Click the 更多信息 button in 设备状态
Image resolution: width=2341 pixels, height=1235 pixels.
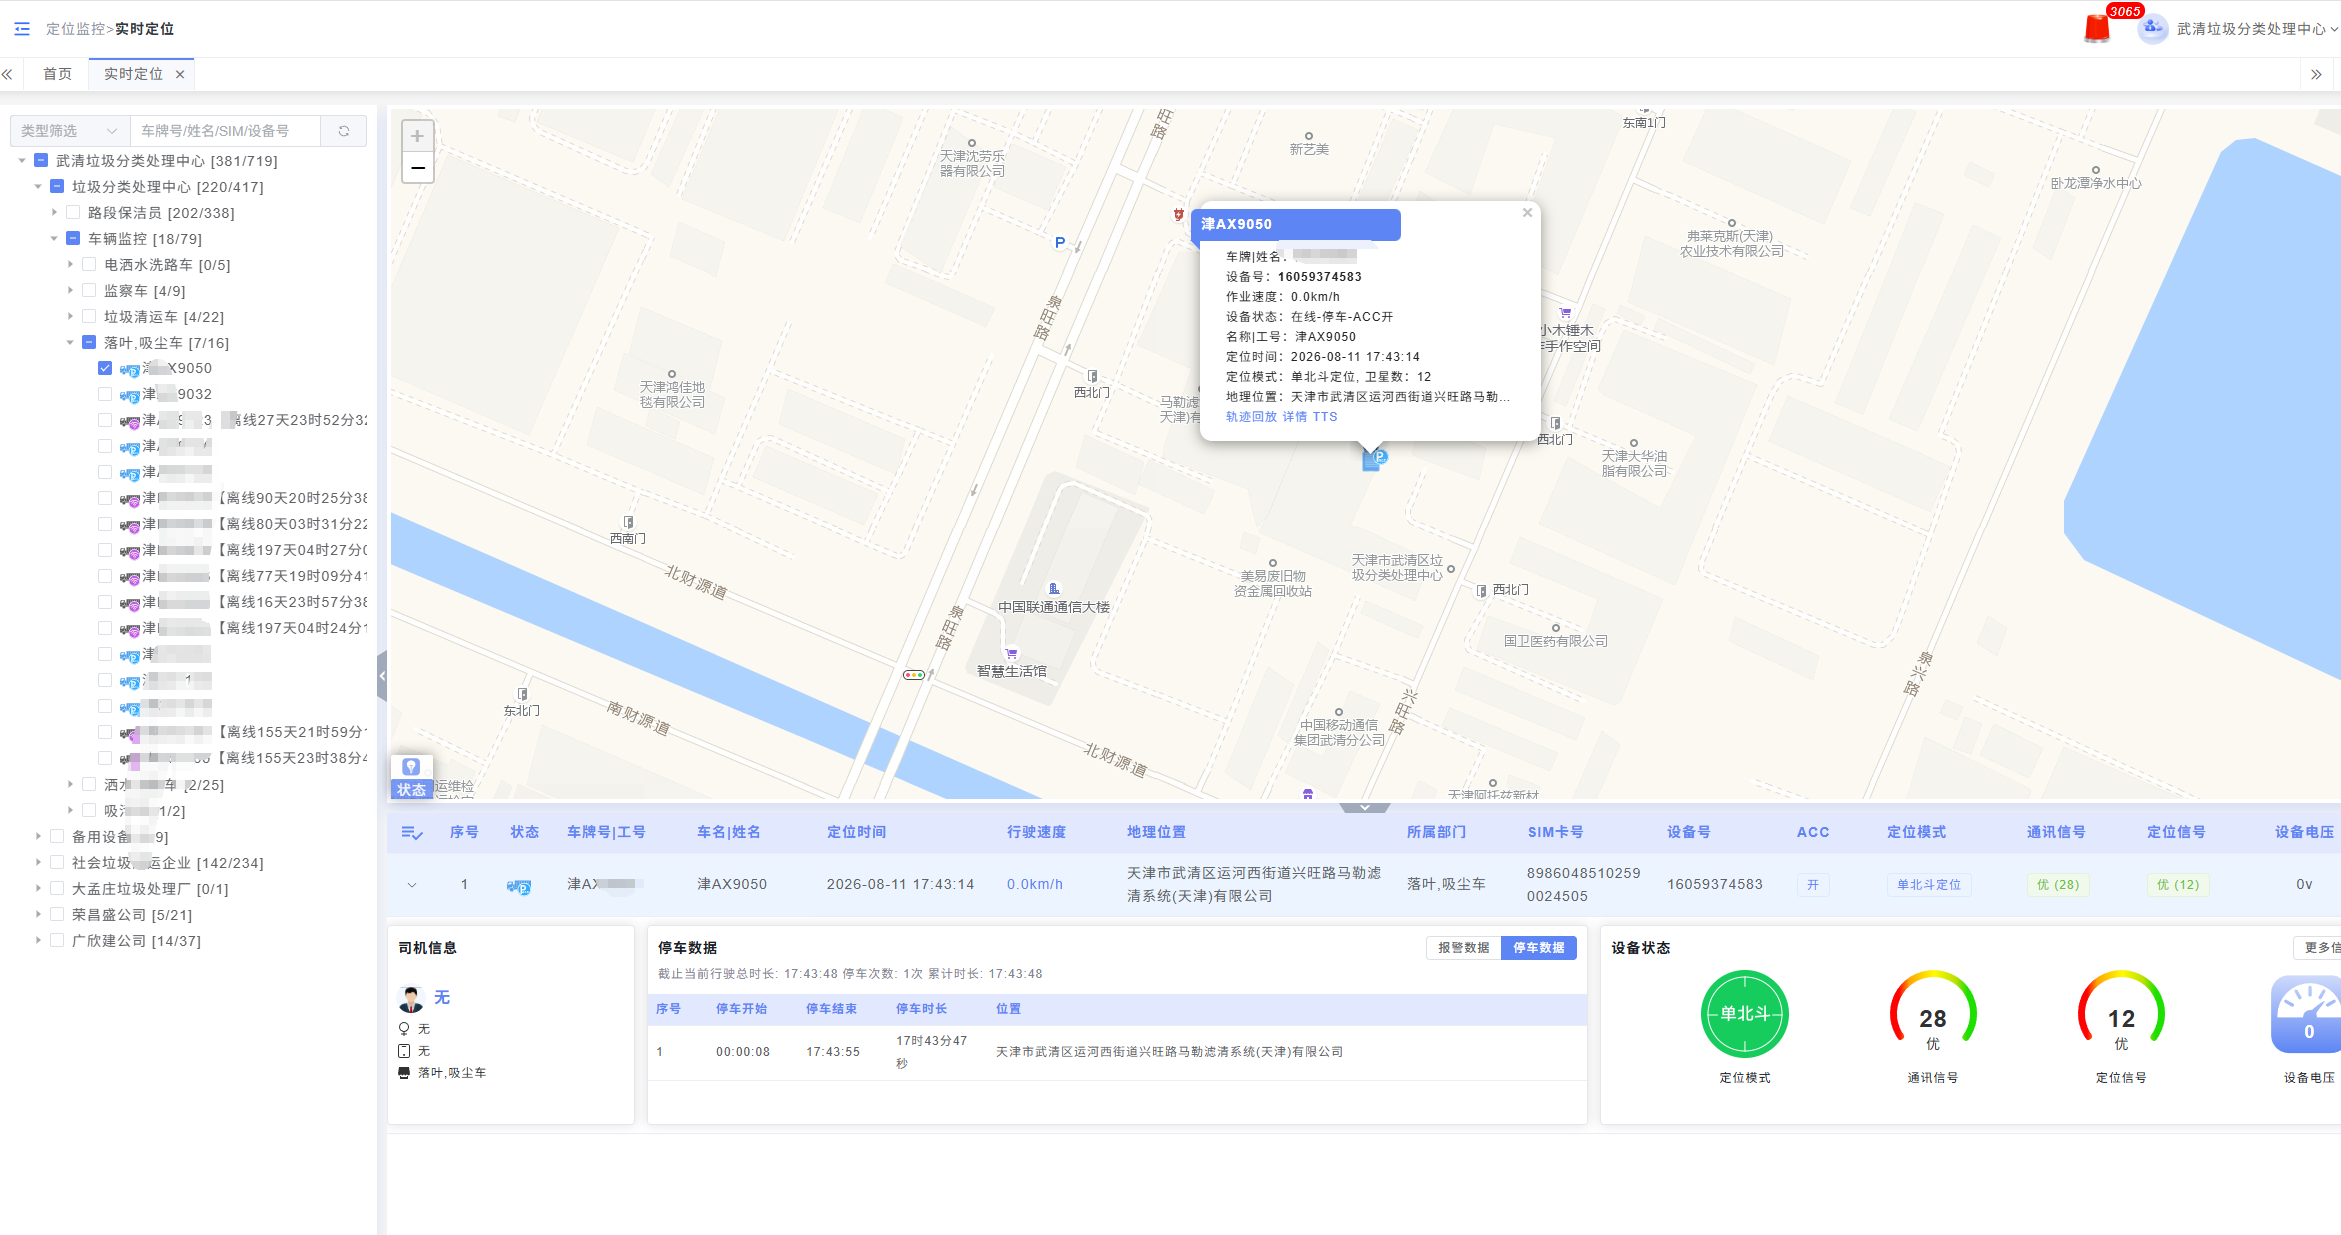(x=2319, y=948)
